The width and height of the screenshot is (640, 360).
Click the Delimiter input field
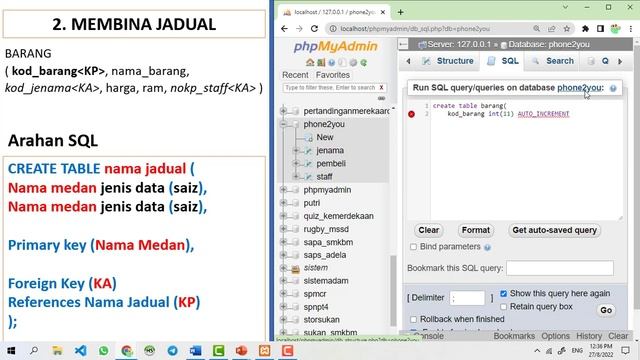467,298
